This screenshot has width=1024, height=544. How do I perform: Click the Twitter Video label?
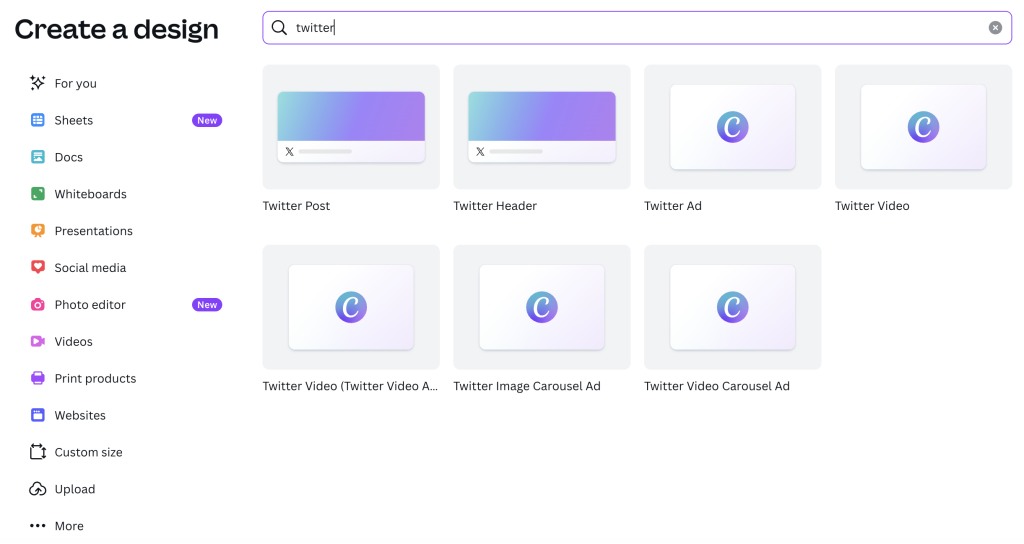tap(872, 206)
